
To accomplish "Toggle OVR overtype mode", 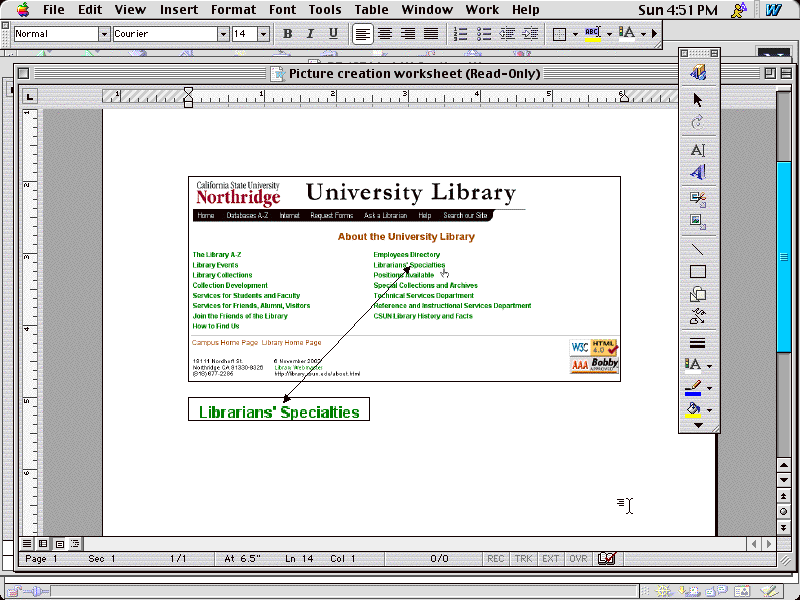I will click(x=578, y=559).
